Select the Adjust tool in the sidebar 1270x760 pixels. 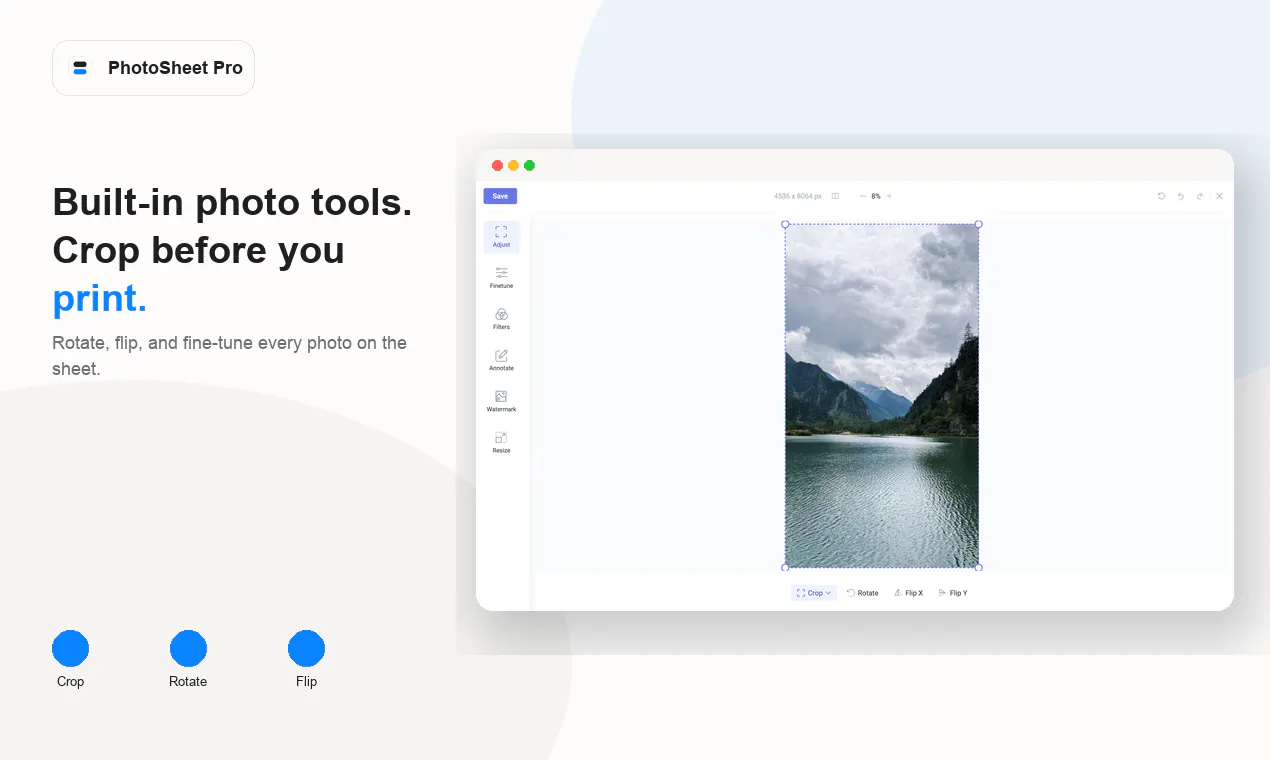pos(501,237)
